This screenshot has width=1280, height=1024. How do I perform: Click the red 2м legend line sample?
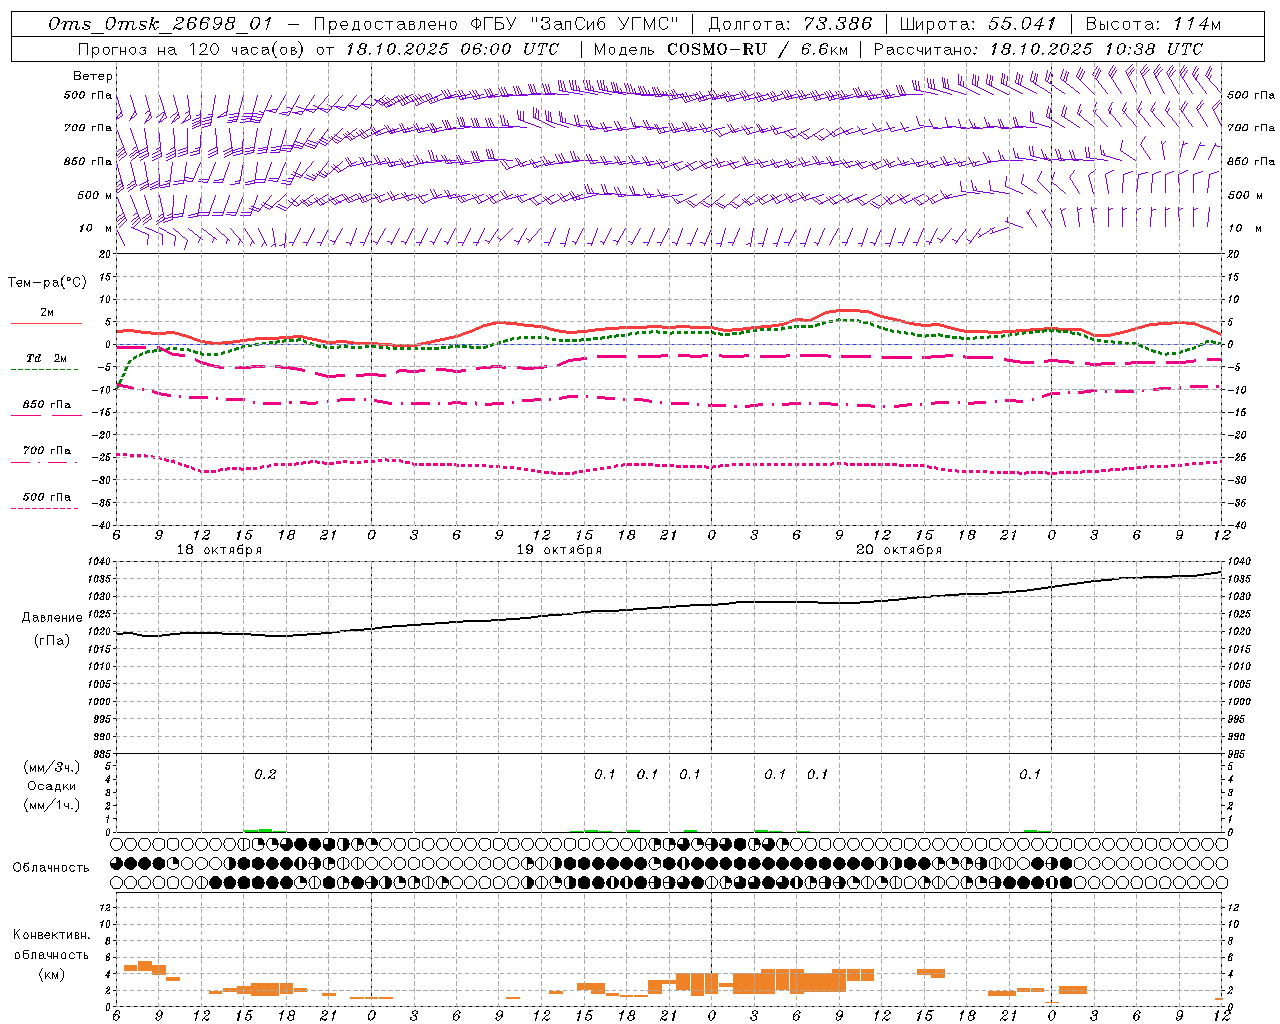coord(46,323)
